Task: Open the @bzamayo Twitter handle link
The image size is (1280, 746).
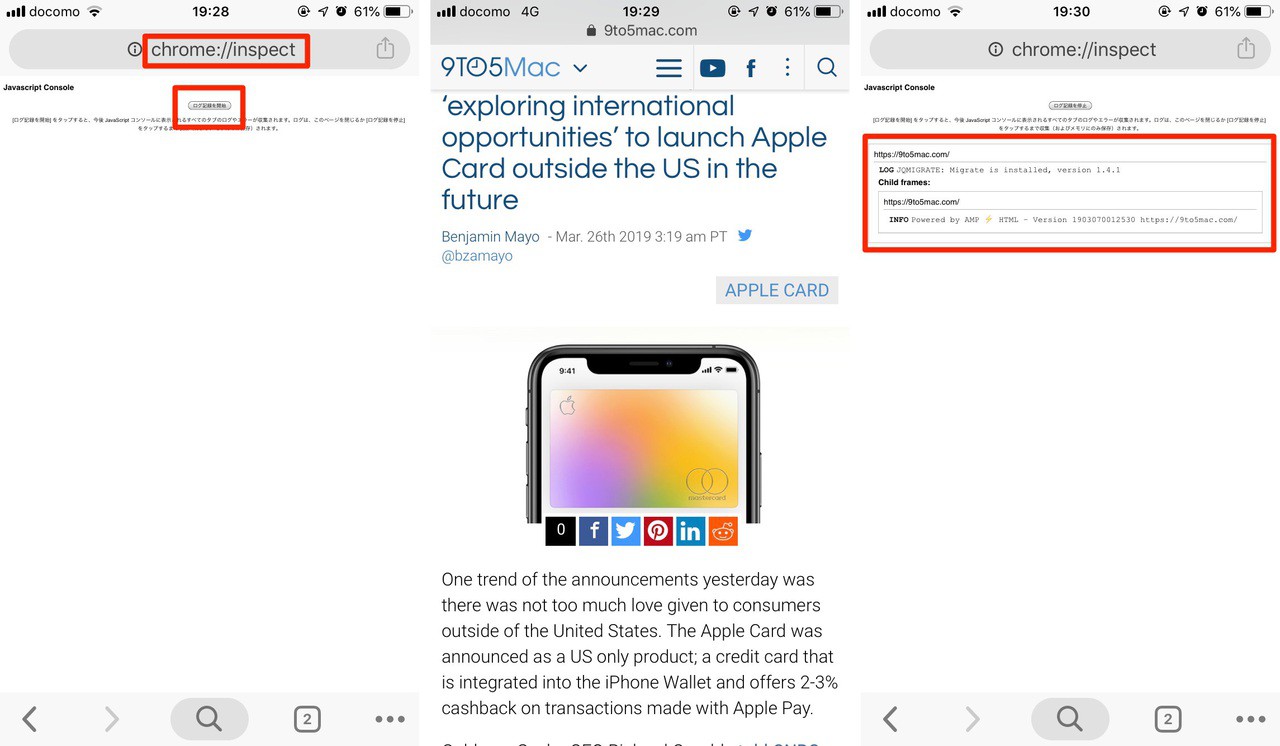Action: pyautogui.click(x=477, y=256)
